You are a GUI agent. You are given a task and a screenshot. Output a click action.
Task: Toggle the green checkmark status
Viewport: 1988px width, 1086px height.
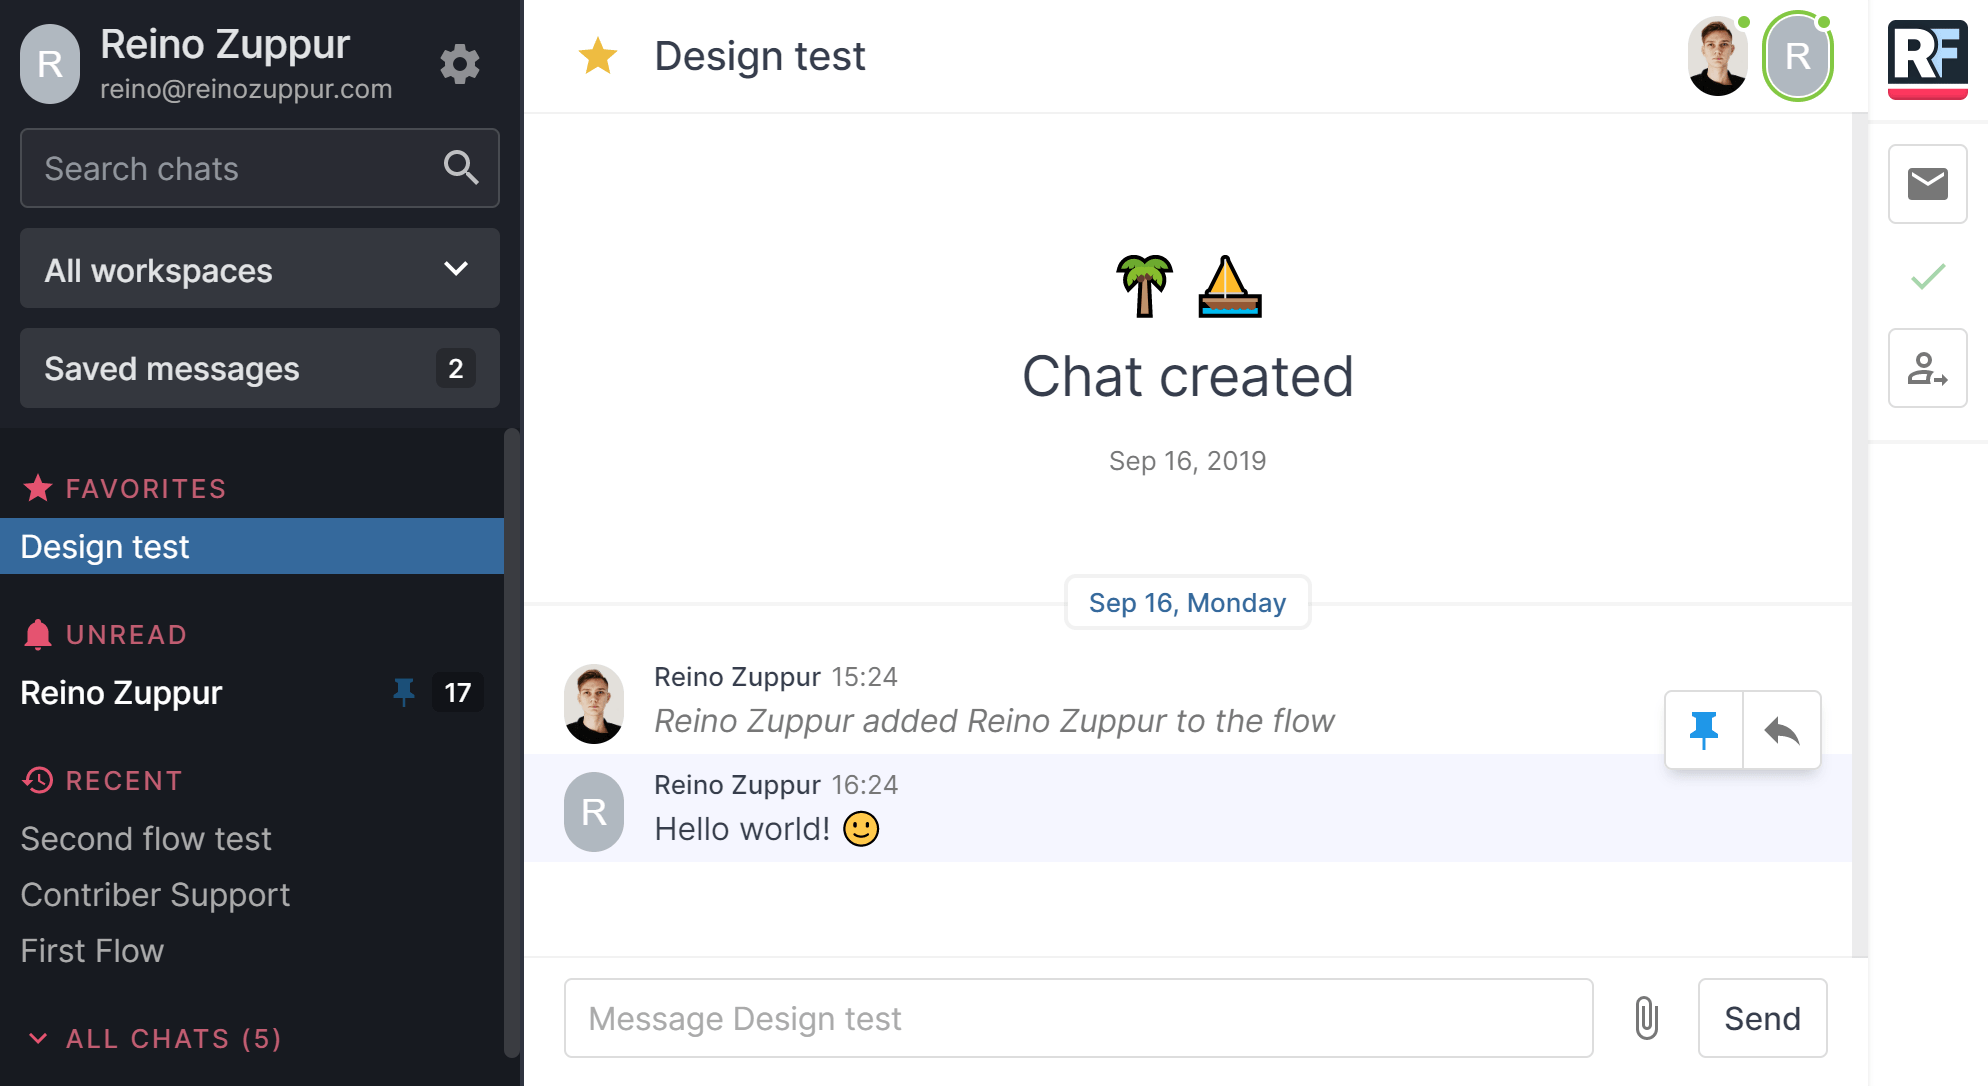pyautogui.click(x=1927, y=276)
